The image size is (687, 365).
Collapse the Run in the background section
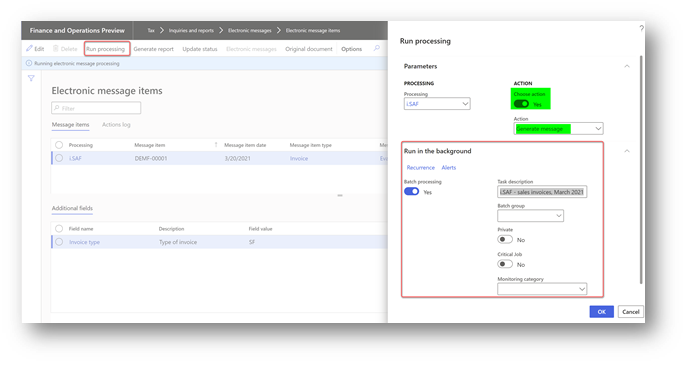pos(627,151)
